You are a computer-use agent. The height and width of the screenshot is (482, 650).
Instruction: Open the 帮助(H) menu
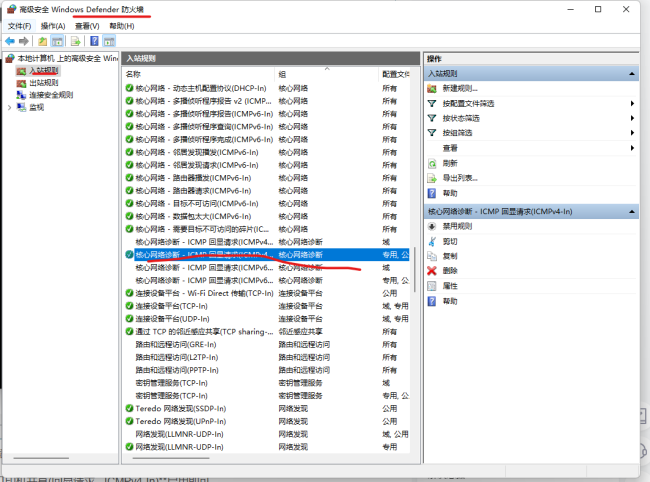click(122, 26)
